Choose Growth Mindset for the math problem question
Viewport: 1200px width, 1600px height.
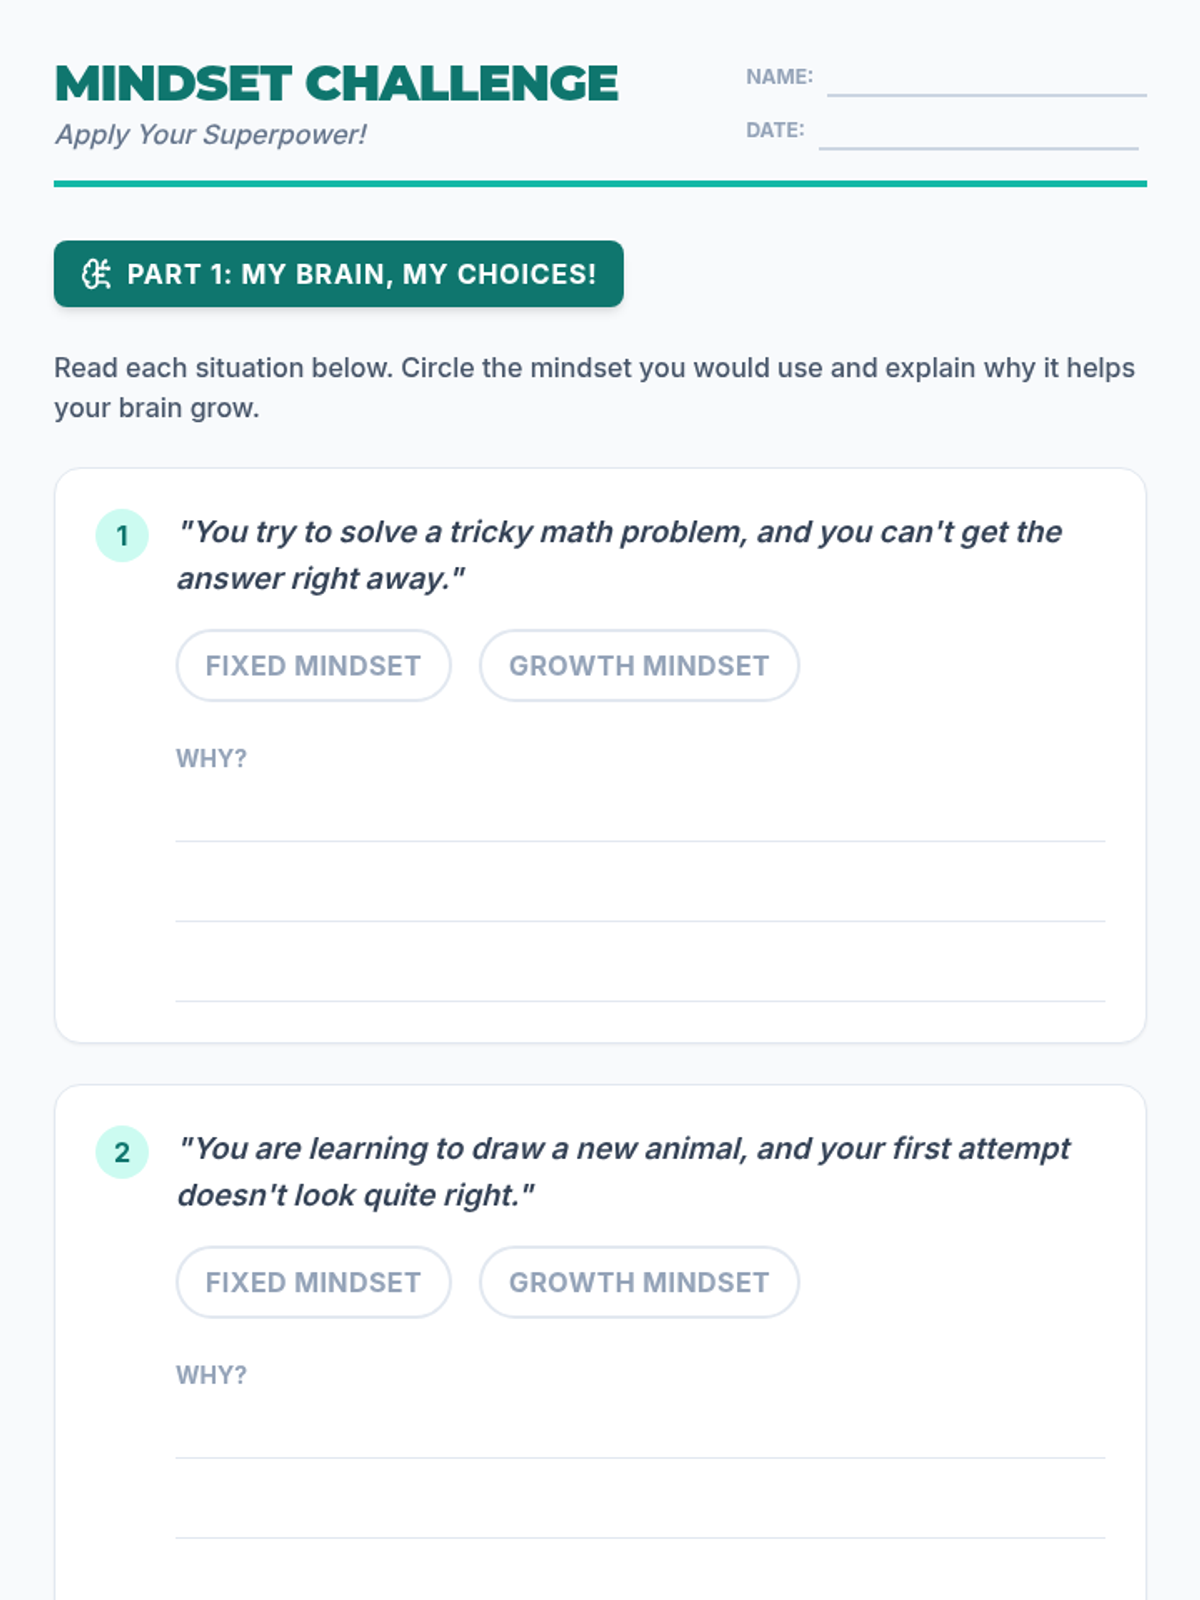click(x=639, y=666)
